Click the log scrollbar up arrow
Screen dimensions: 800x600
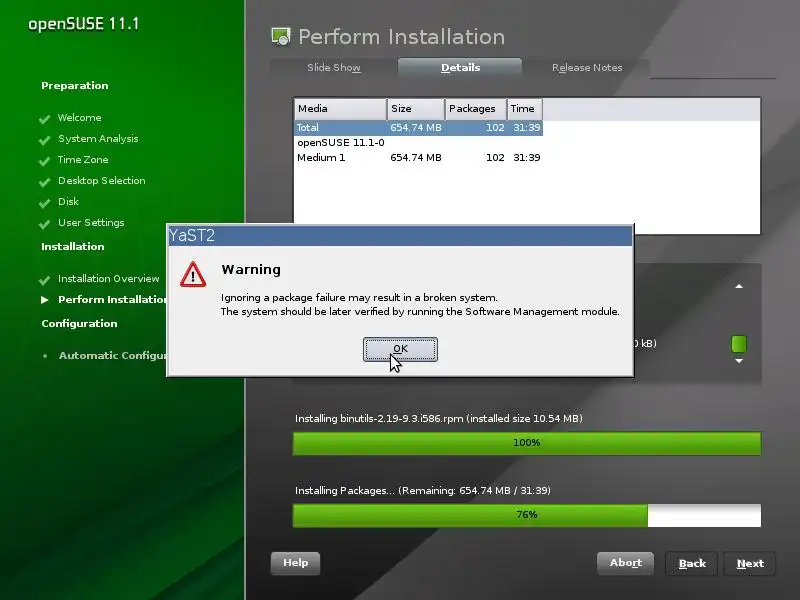pyautogui.click(x=739, y=286)
